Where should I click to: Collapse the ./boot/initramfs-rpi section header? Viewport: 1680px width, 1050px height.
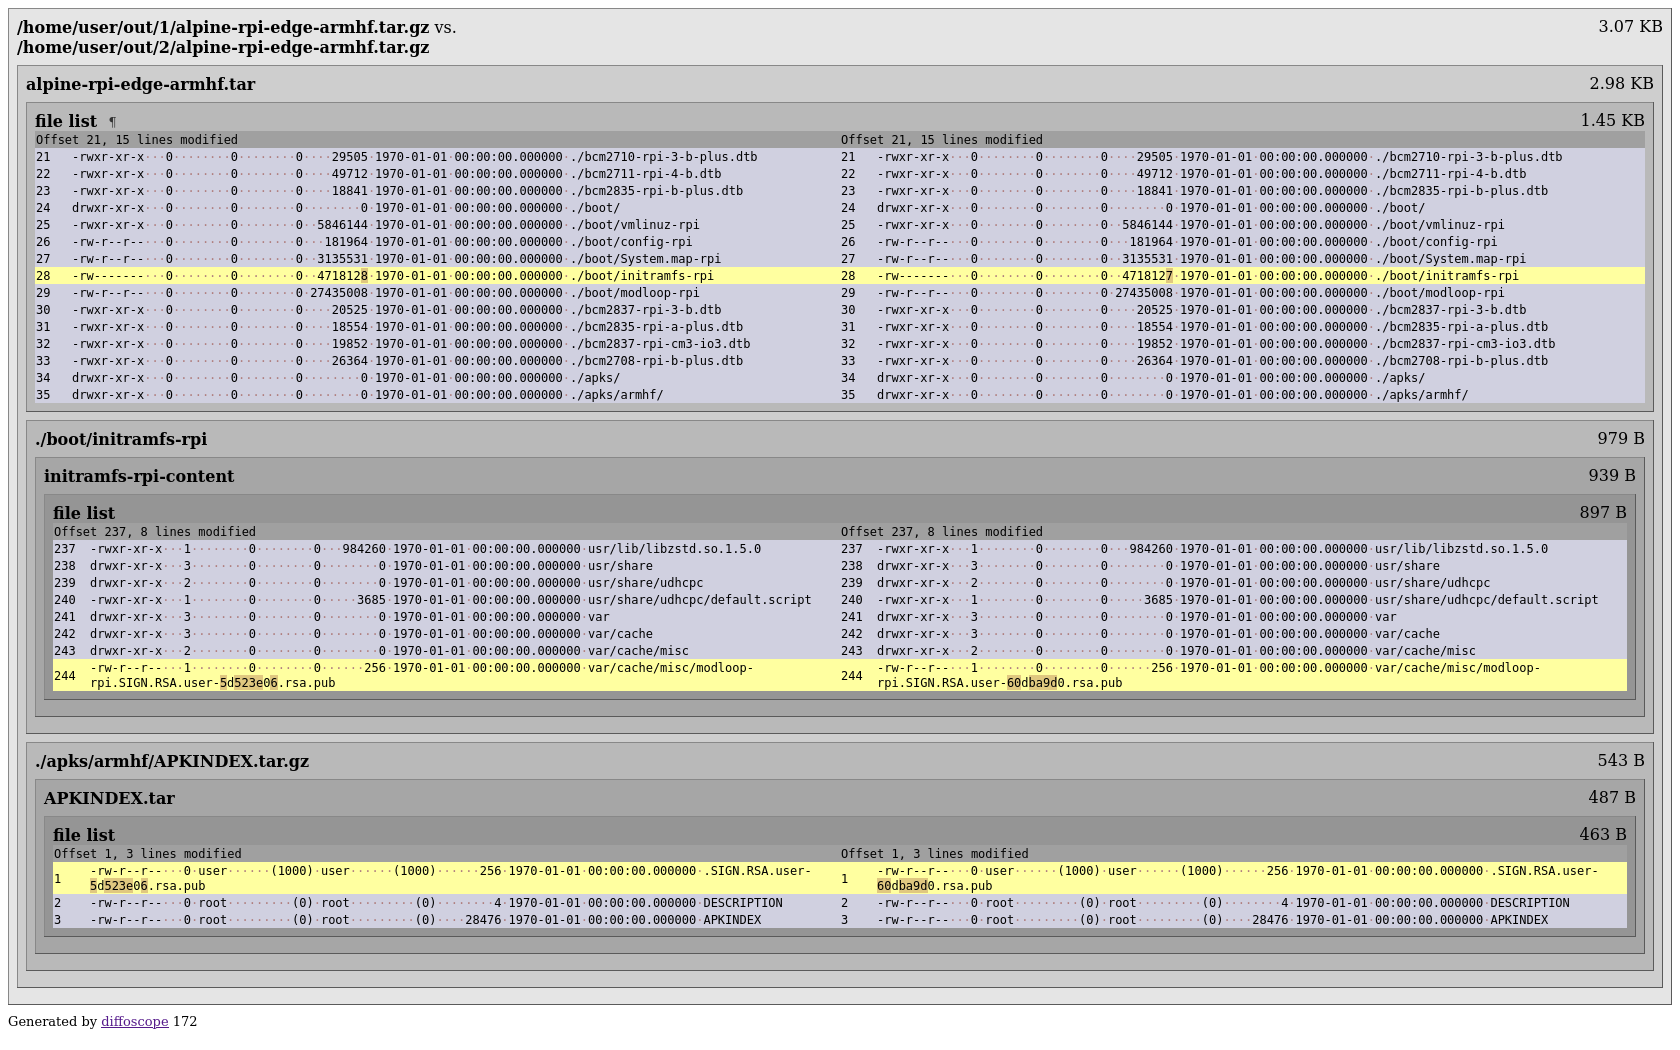(x=121, y=439)
